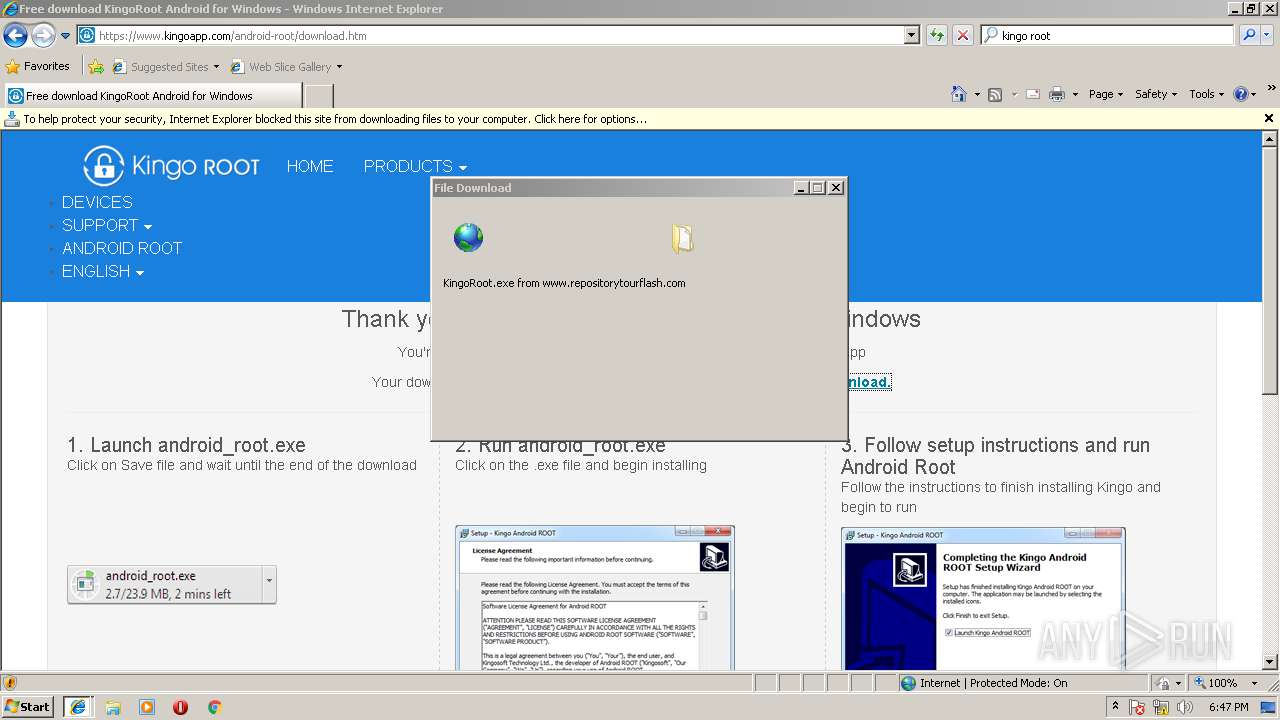This screenshot has width=1280, height=720.
Task: Click Internet Explorer taskbar icon
Action: [77, 707]
